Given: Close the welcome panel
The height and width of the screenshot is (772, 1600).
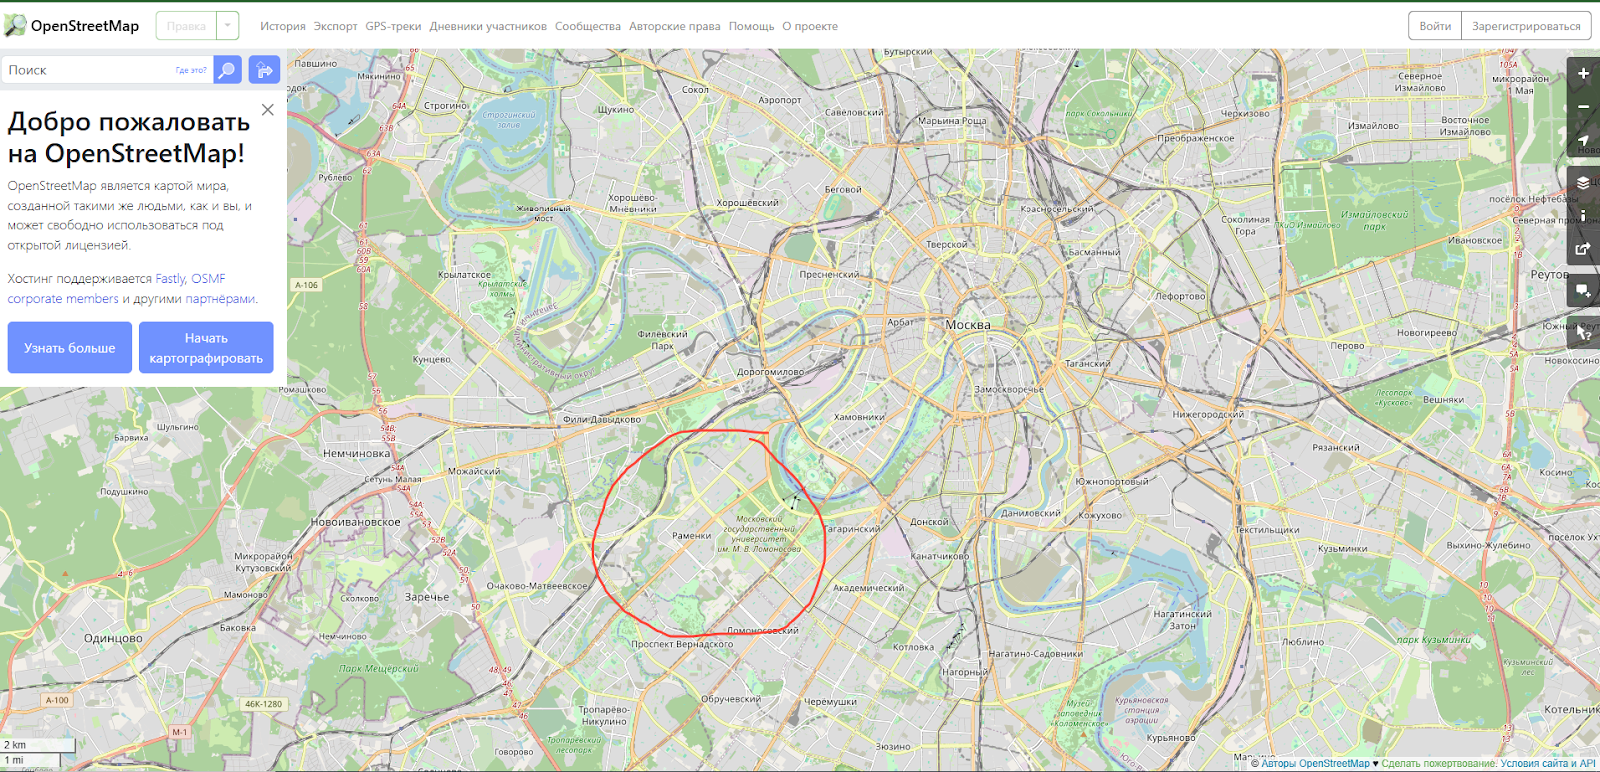Looking at the screenshot, I should (x=267, y=110).
